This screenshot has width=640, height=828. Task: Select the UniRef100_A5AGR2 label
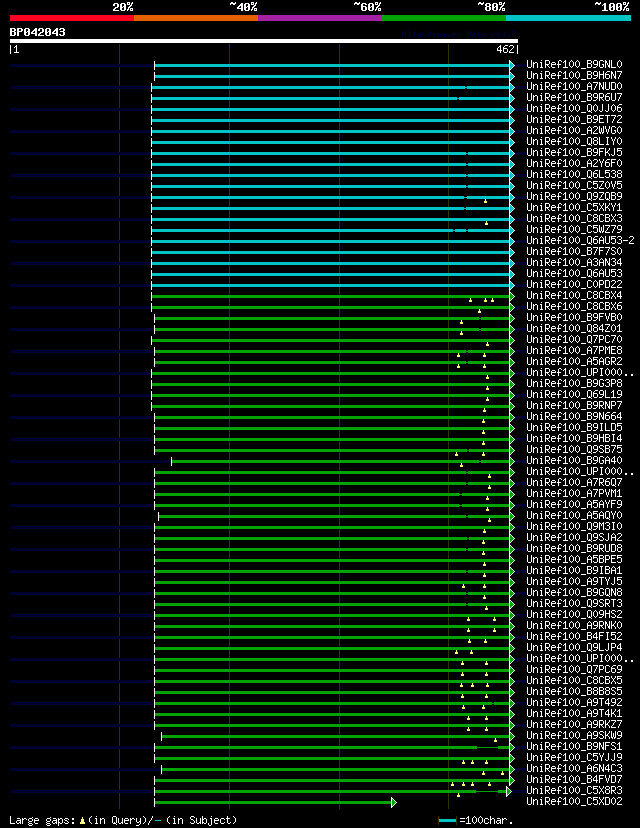(574, 362)
